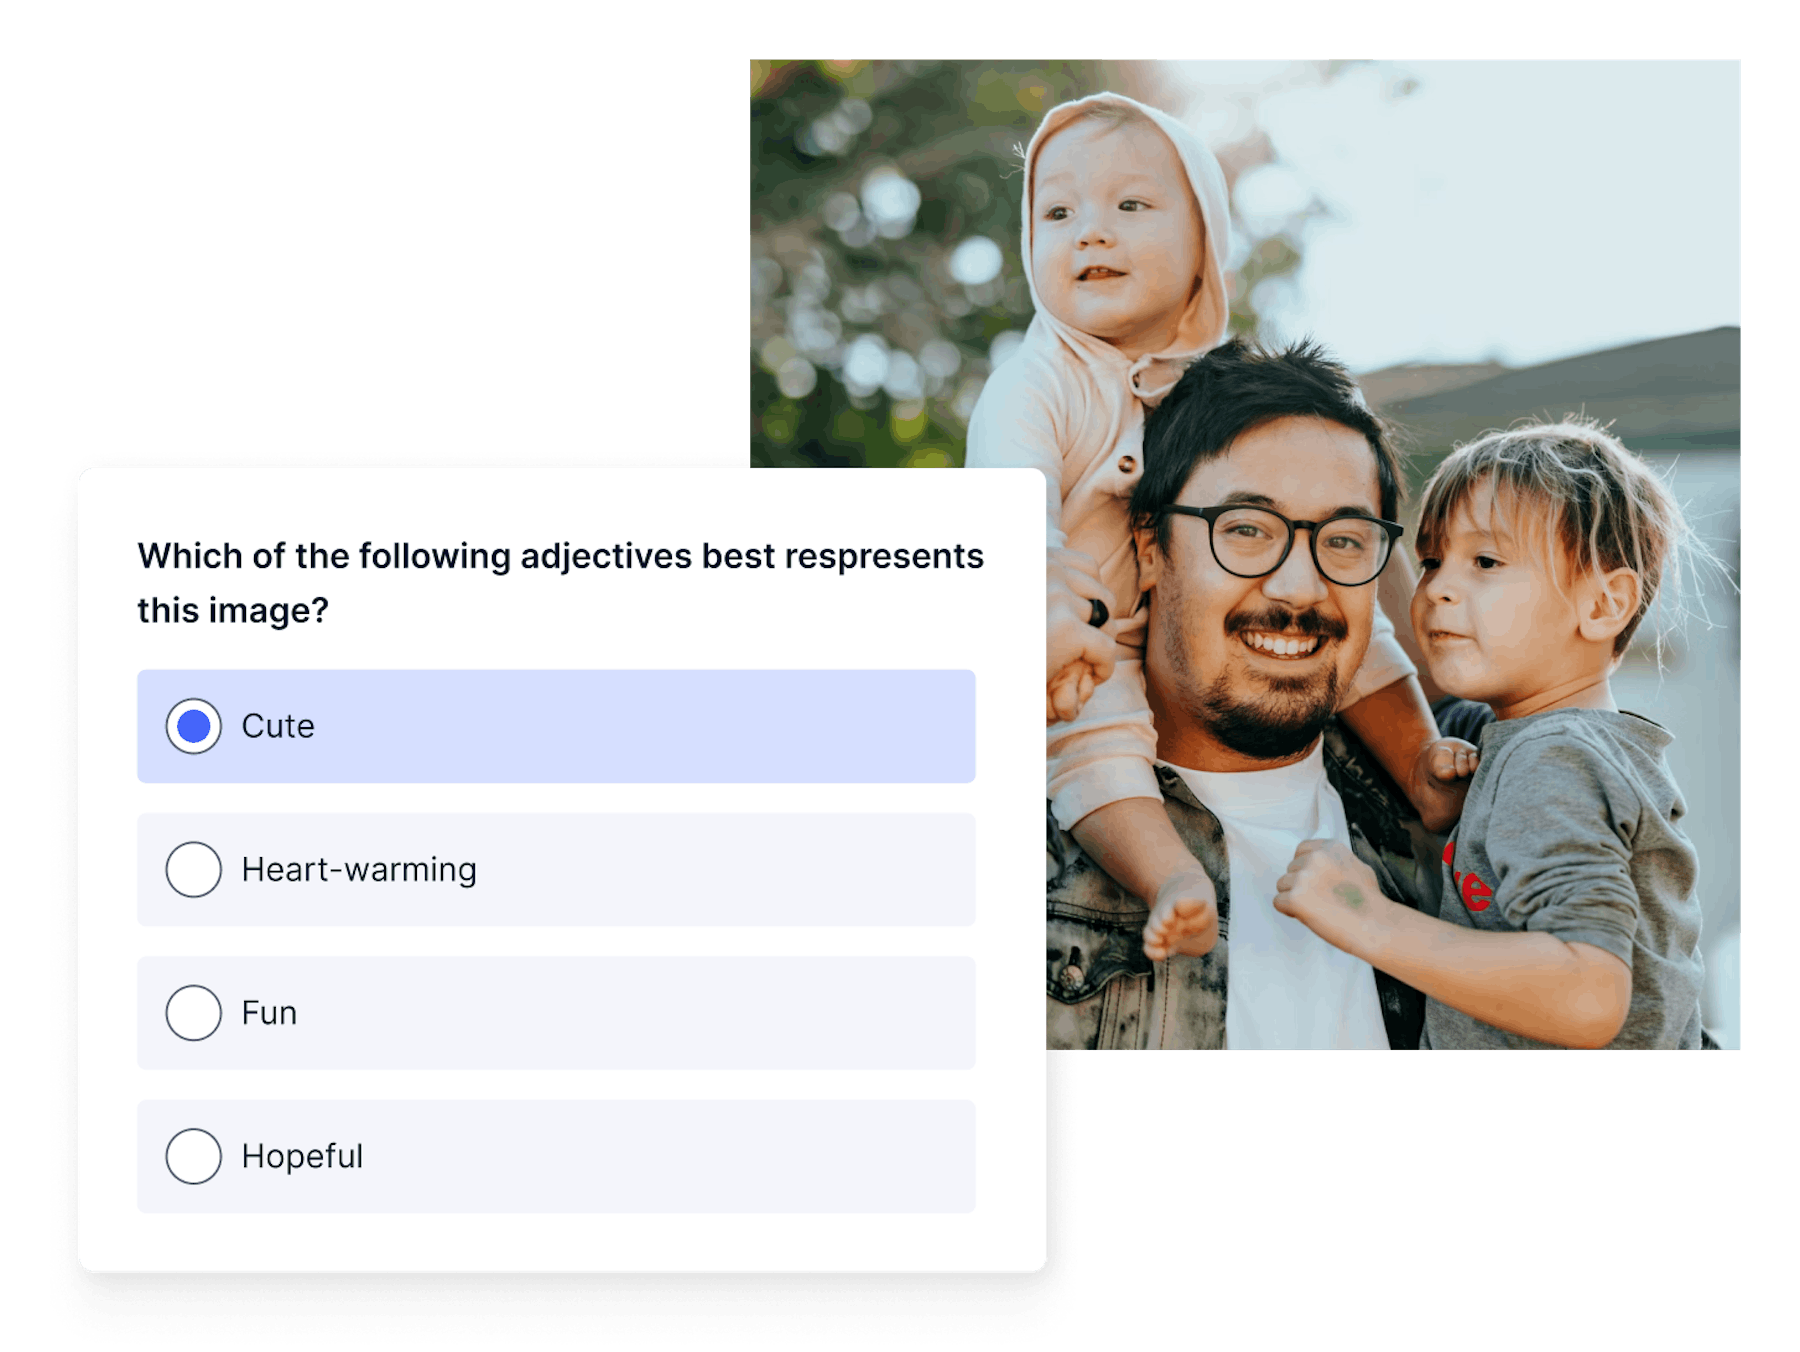Select the Cute radio button circle
The width and height of the screenshot is (1800, 1352).
pyautogui.click(x=193, y=726)
